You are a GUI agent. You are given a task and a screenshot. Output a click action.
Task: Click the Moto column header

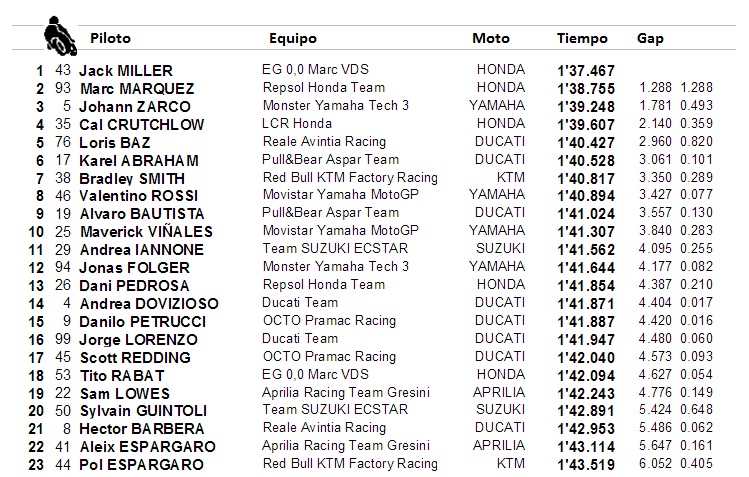pos(491,38)
